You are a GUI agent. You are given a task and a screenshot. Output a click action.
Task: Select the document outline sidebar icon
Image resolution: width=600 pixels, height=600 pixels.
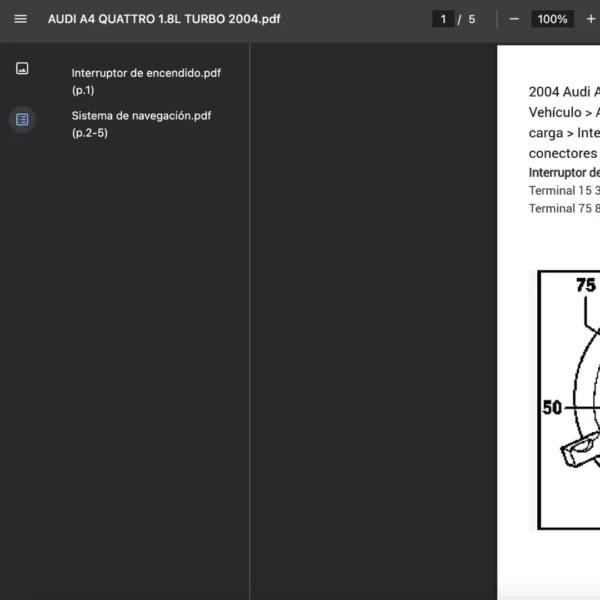(22, 119)
